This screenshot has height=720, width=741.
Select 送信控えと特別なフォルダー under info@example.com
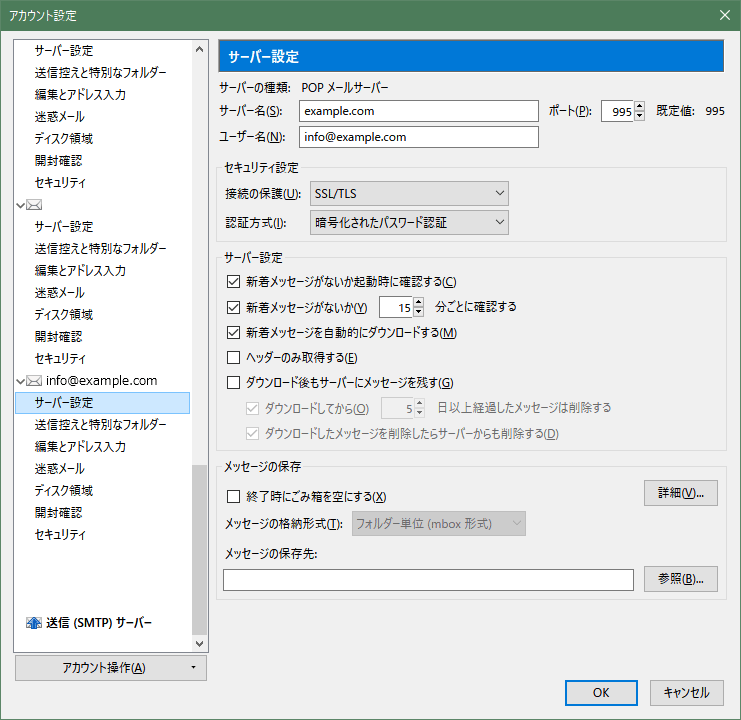point(100,425)
